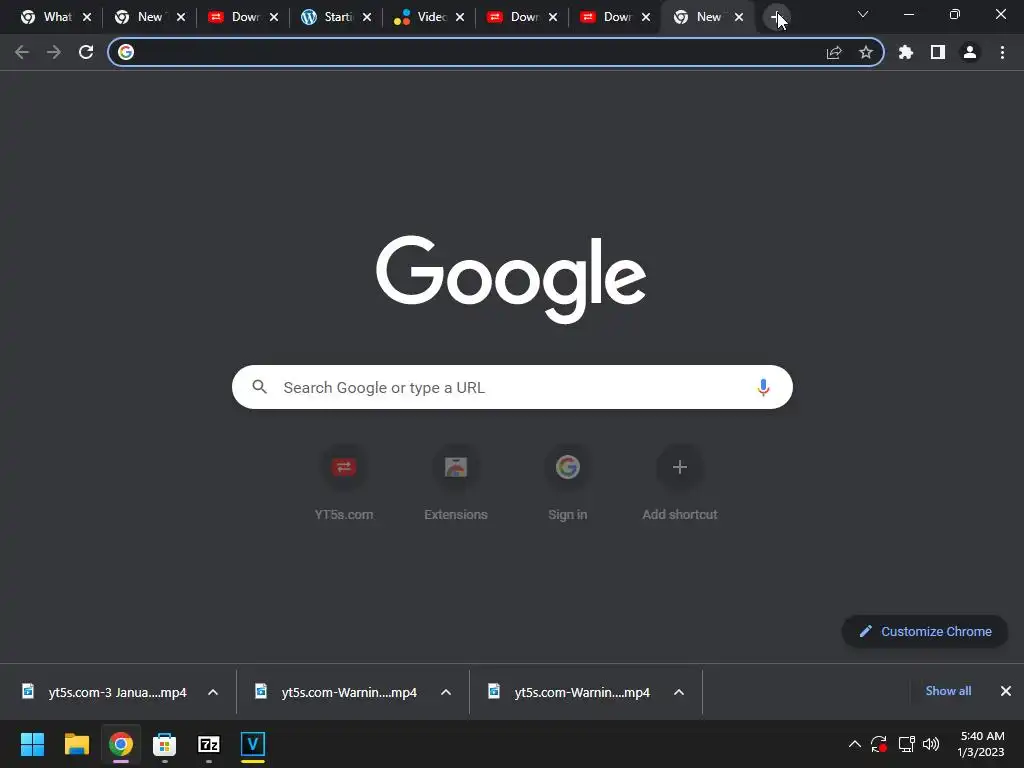Screen dimensions: 1024x768
Task: View site information Google icon in address bar
Action: (126, 52)
